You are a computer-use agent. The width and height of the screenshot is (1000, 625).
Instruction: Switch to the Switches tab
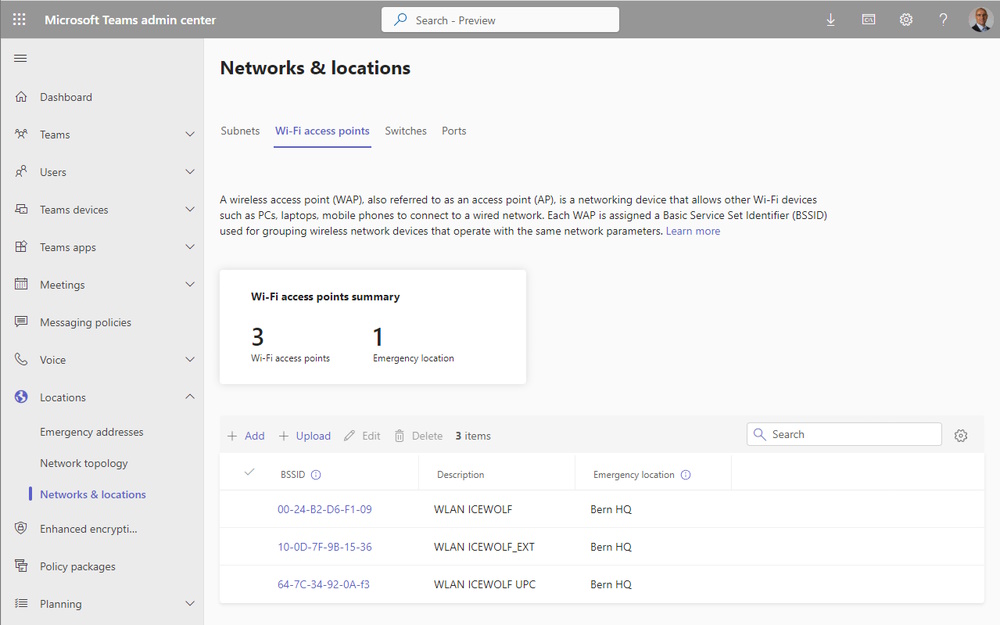[x=406, y=131]
